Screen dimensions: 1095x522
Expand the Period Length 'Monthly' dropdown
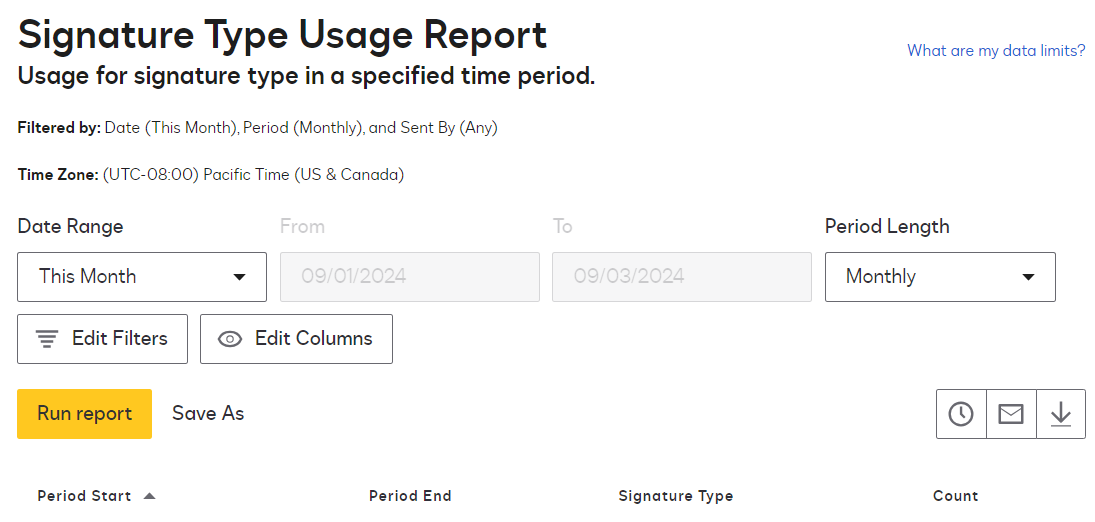[940, 277]
